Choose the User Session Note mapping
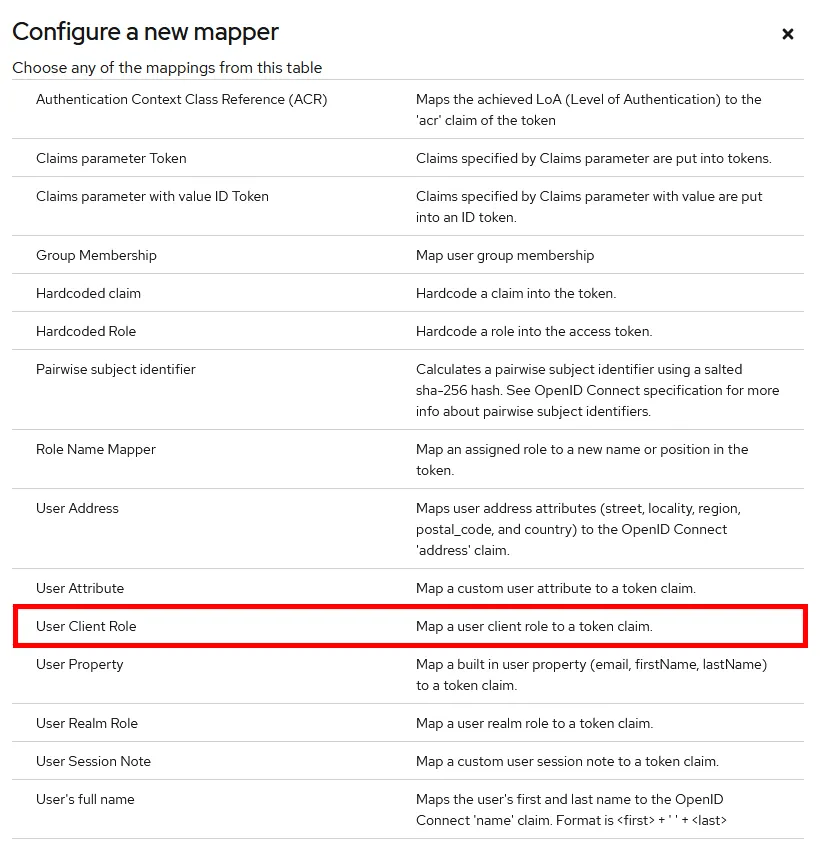Image resolution: width=822 pixels, height=855 pixels. coord(93,761)
